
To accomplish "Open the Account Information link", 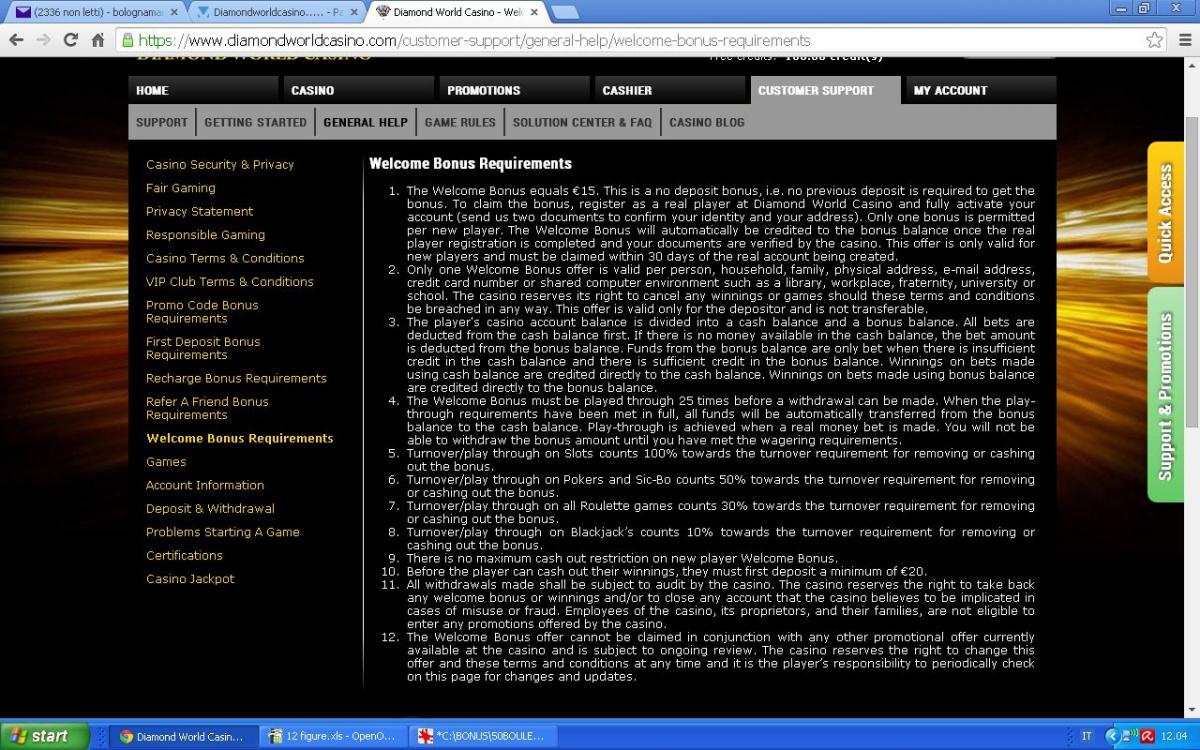I will 205,485.
